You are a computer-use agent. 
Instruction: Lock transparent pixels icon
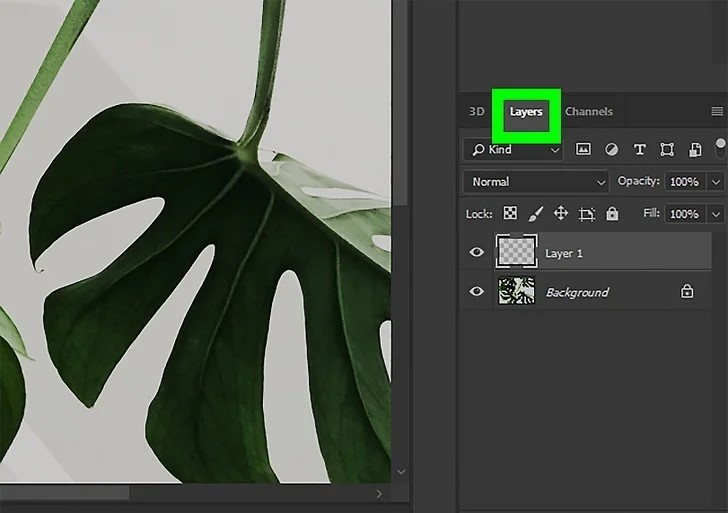click(x=509, y=214)
